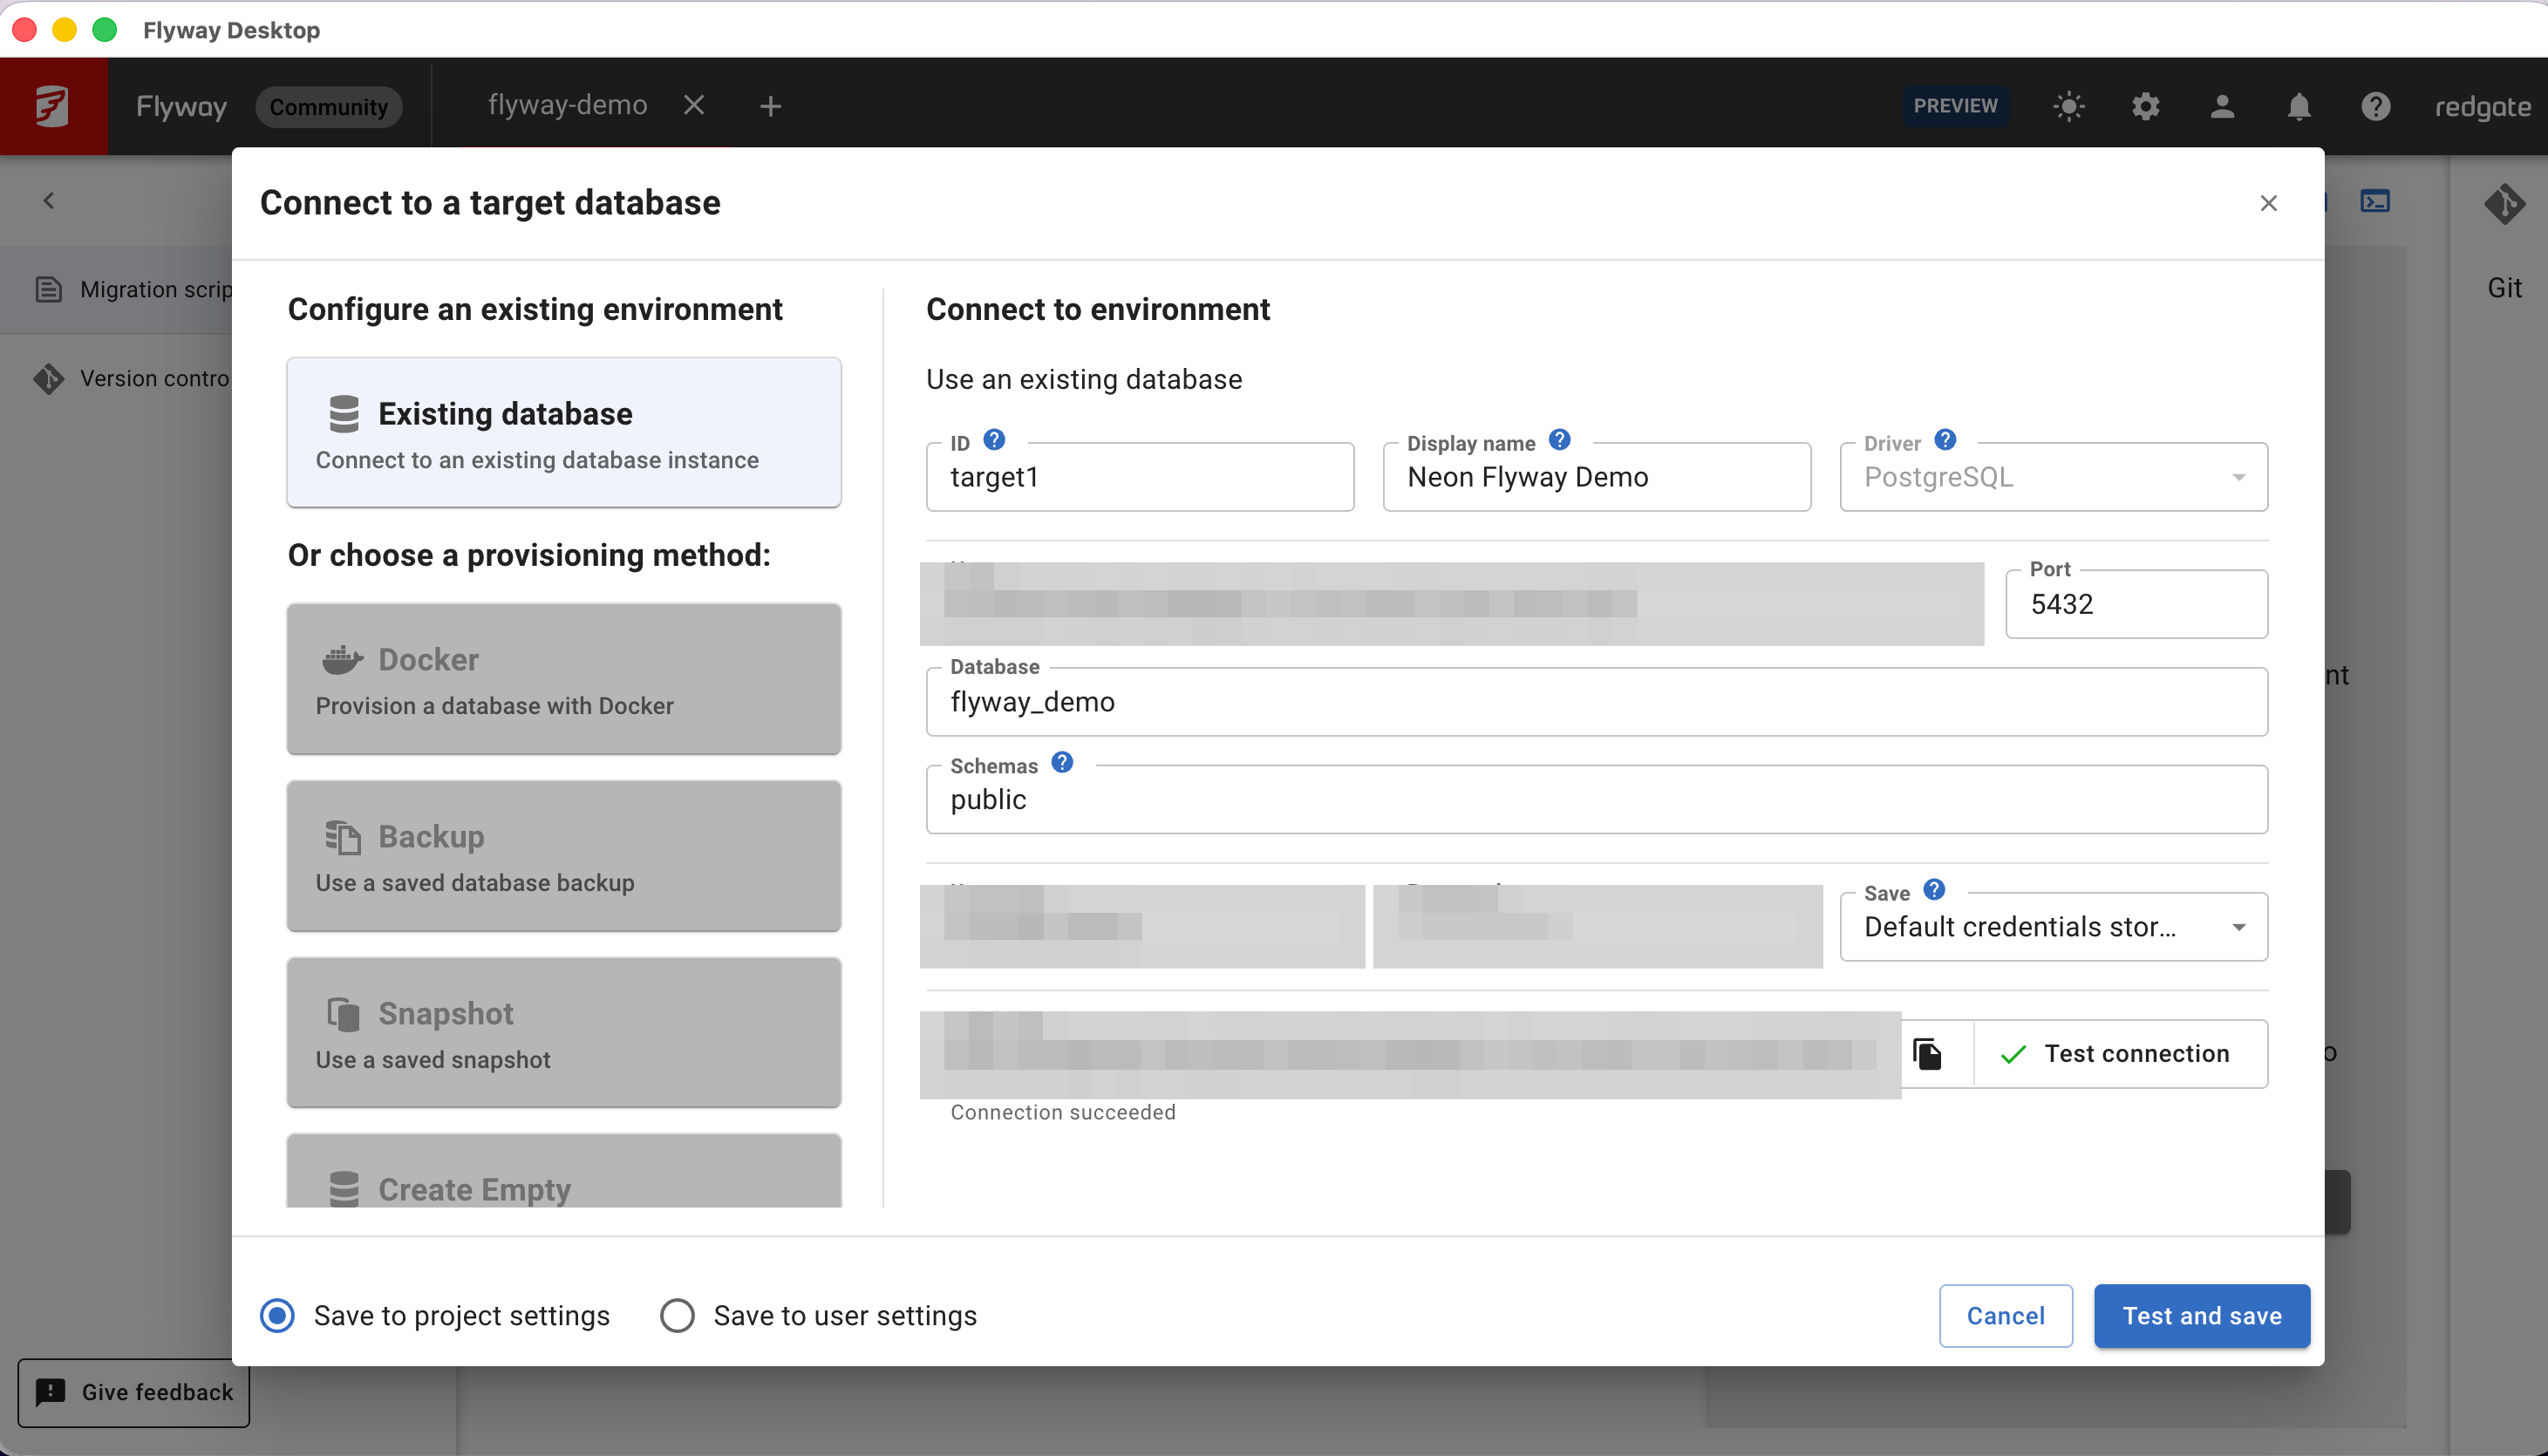Add a new project tab with plus
Image resolution: width=2548 pixels, height=1456 pixels.
coord(770,106)
